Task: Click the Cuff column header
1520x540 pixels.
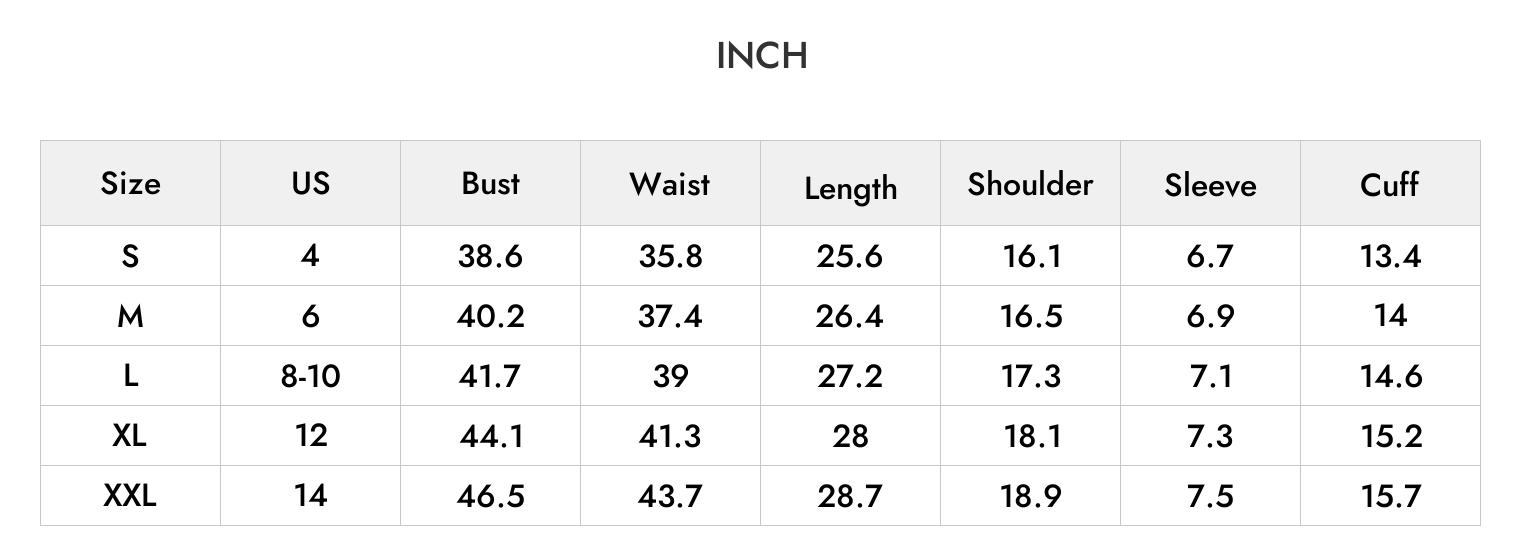Action: click(1390, 184)
